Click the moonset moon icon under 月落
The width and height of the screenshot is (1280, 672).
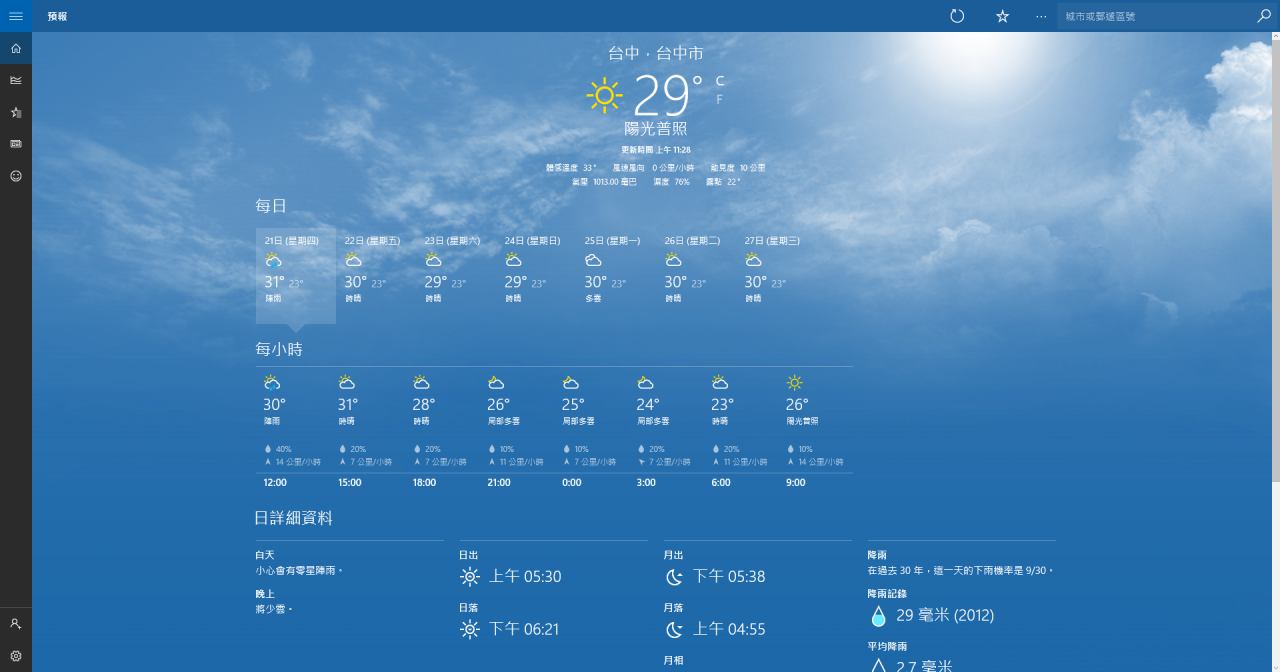click(674, 629)
